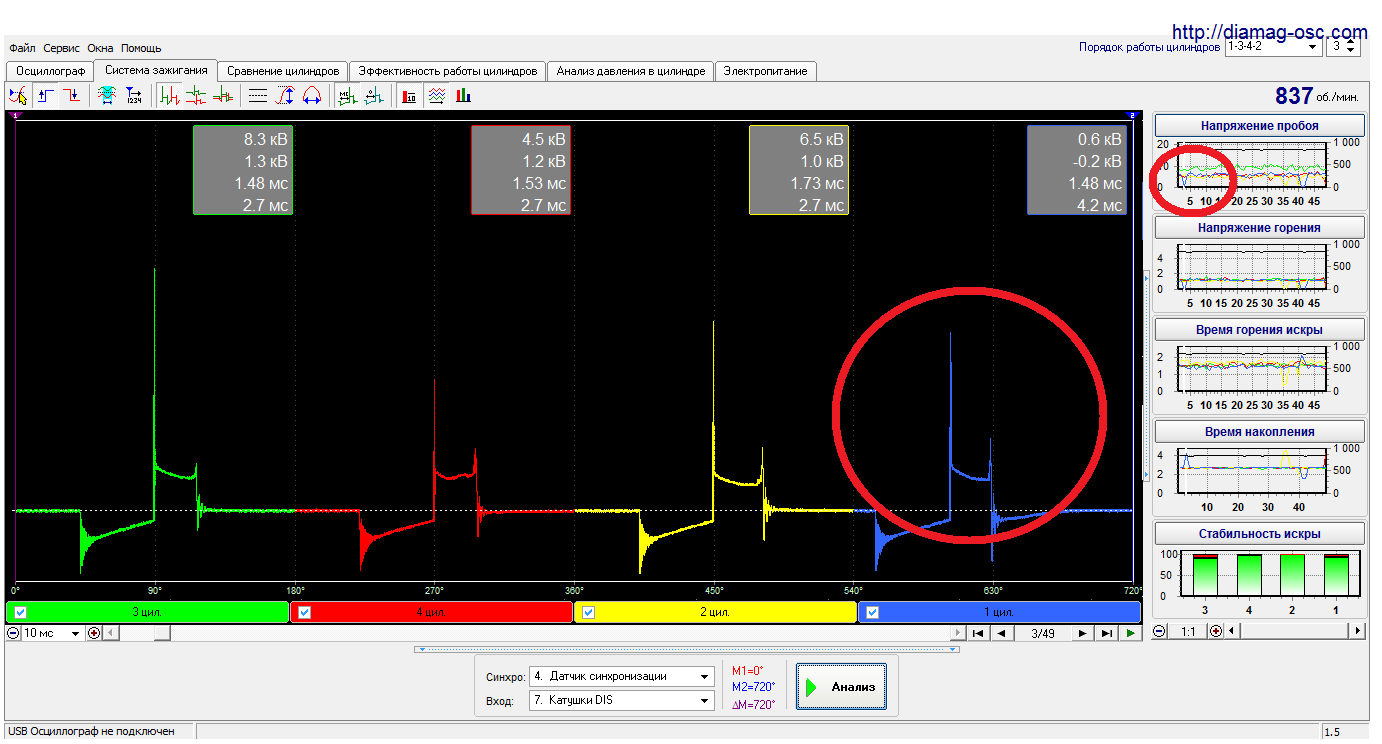Click the cyan waveform width filter icon
The image size is (1382, 744).
(107, 96)
